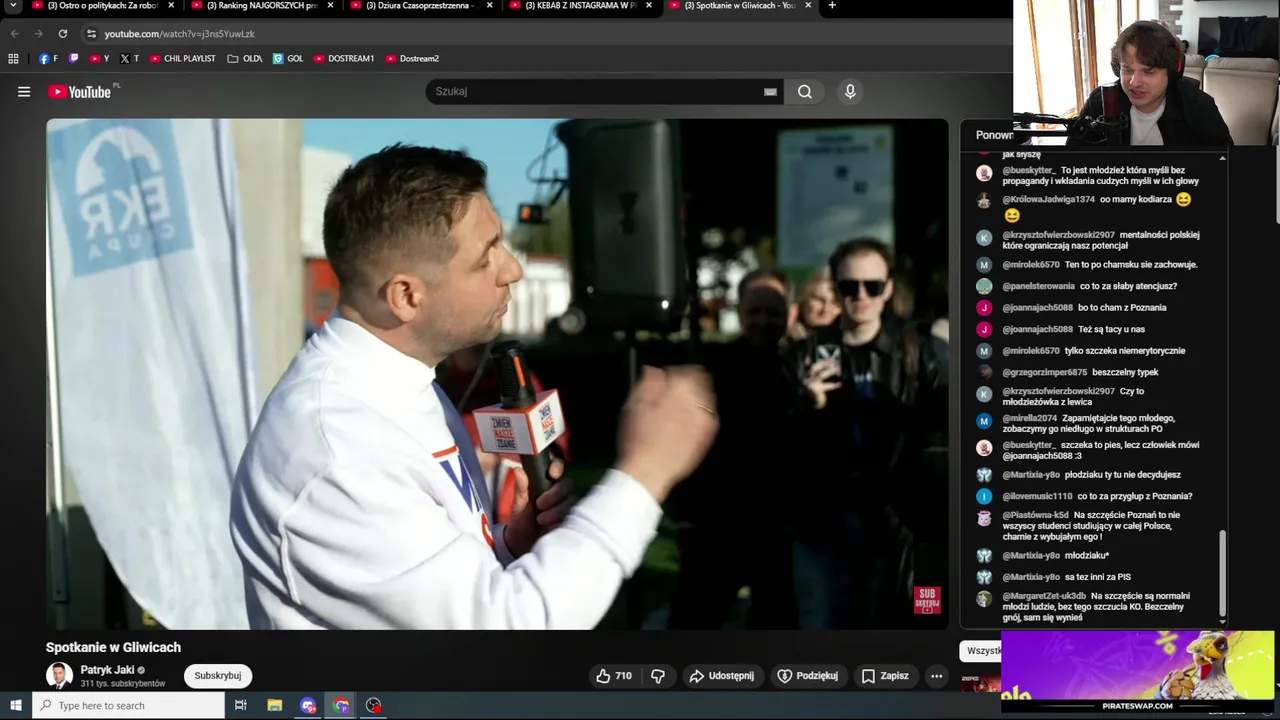Image resolution: width=1280 pixels, height=720 pixels.
Task: Open a new browser tab
Action: (832, 6)
